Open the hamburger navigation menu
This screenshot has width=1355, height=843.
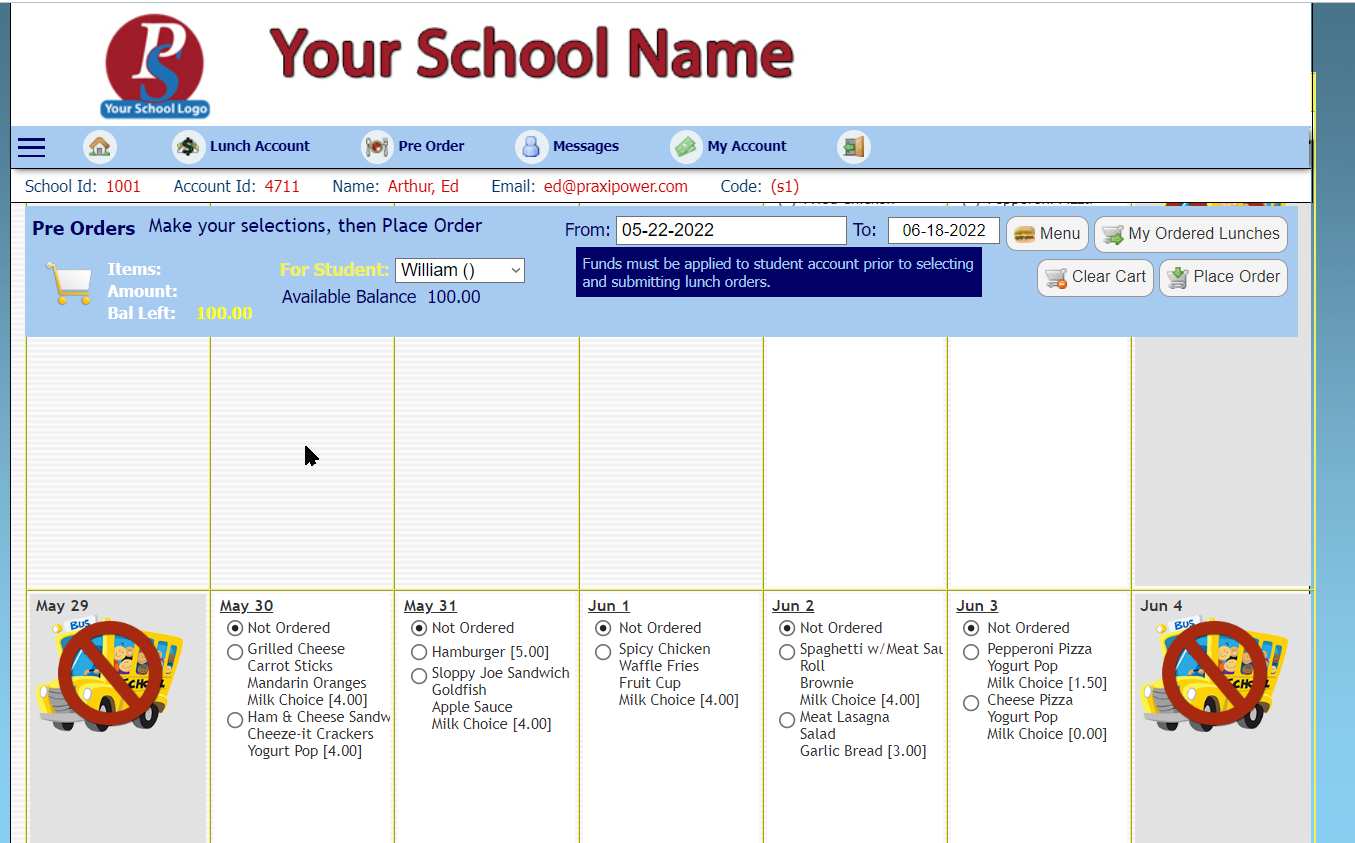tap(32, 147)
